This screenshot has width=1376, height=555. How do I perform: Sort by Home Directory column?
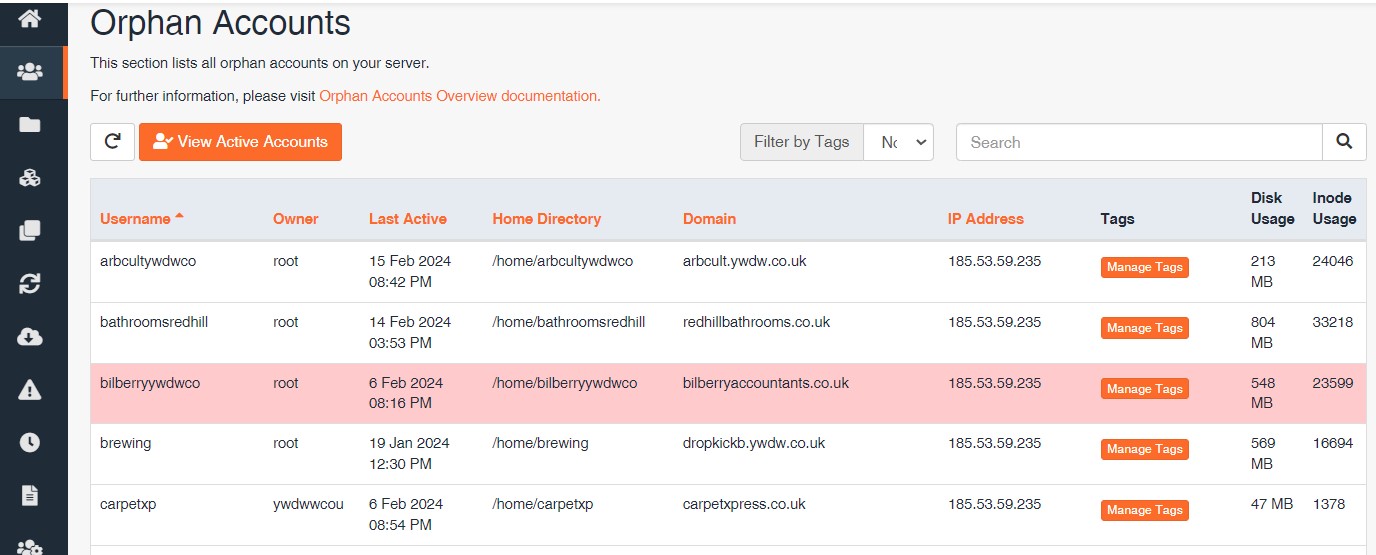coord(546,218)
